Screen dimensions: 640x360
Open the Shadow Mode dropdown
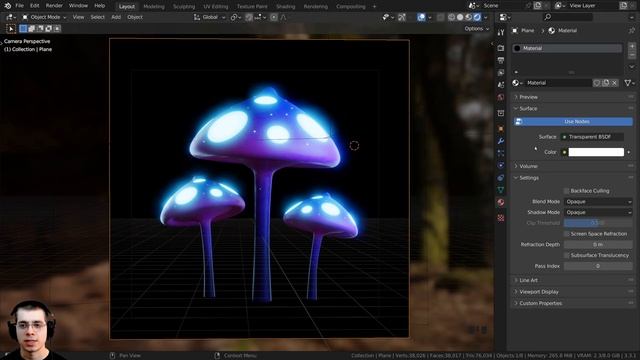598,212
